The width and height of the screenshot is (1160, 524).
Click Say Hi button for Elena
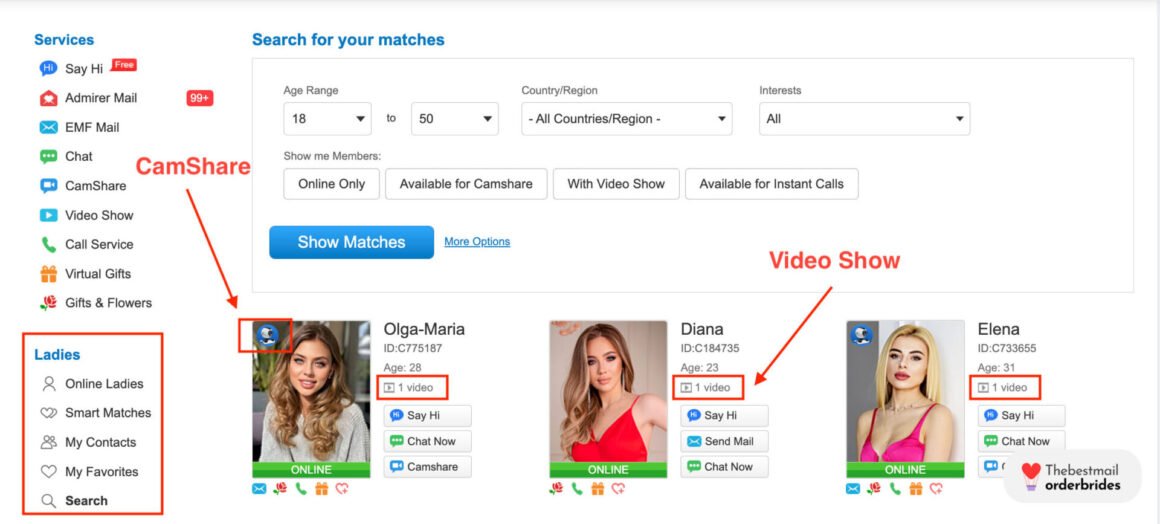click(1022, 415)
